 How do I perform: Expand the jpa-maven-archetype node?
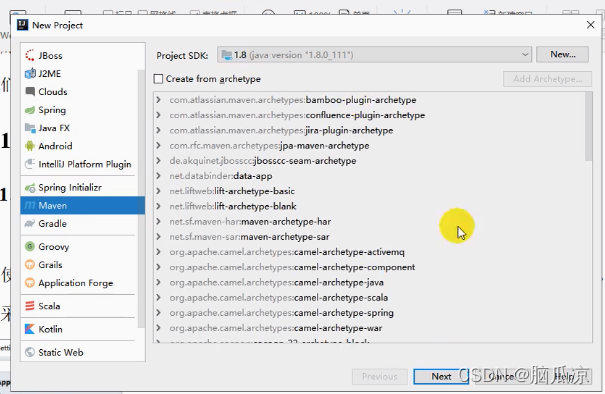click(158, 145)
